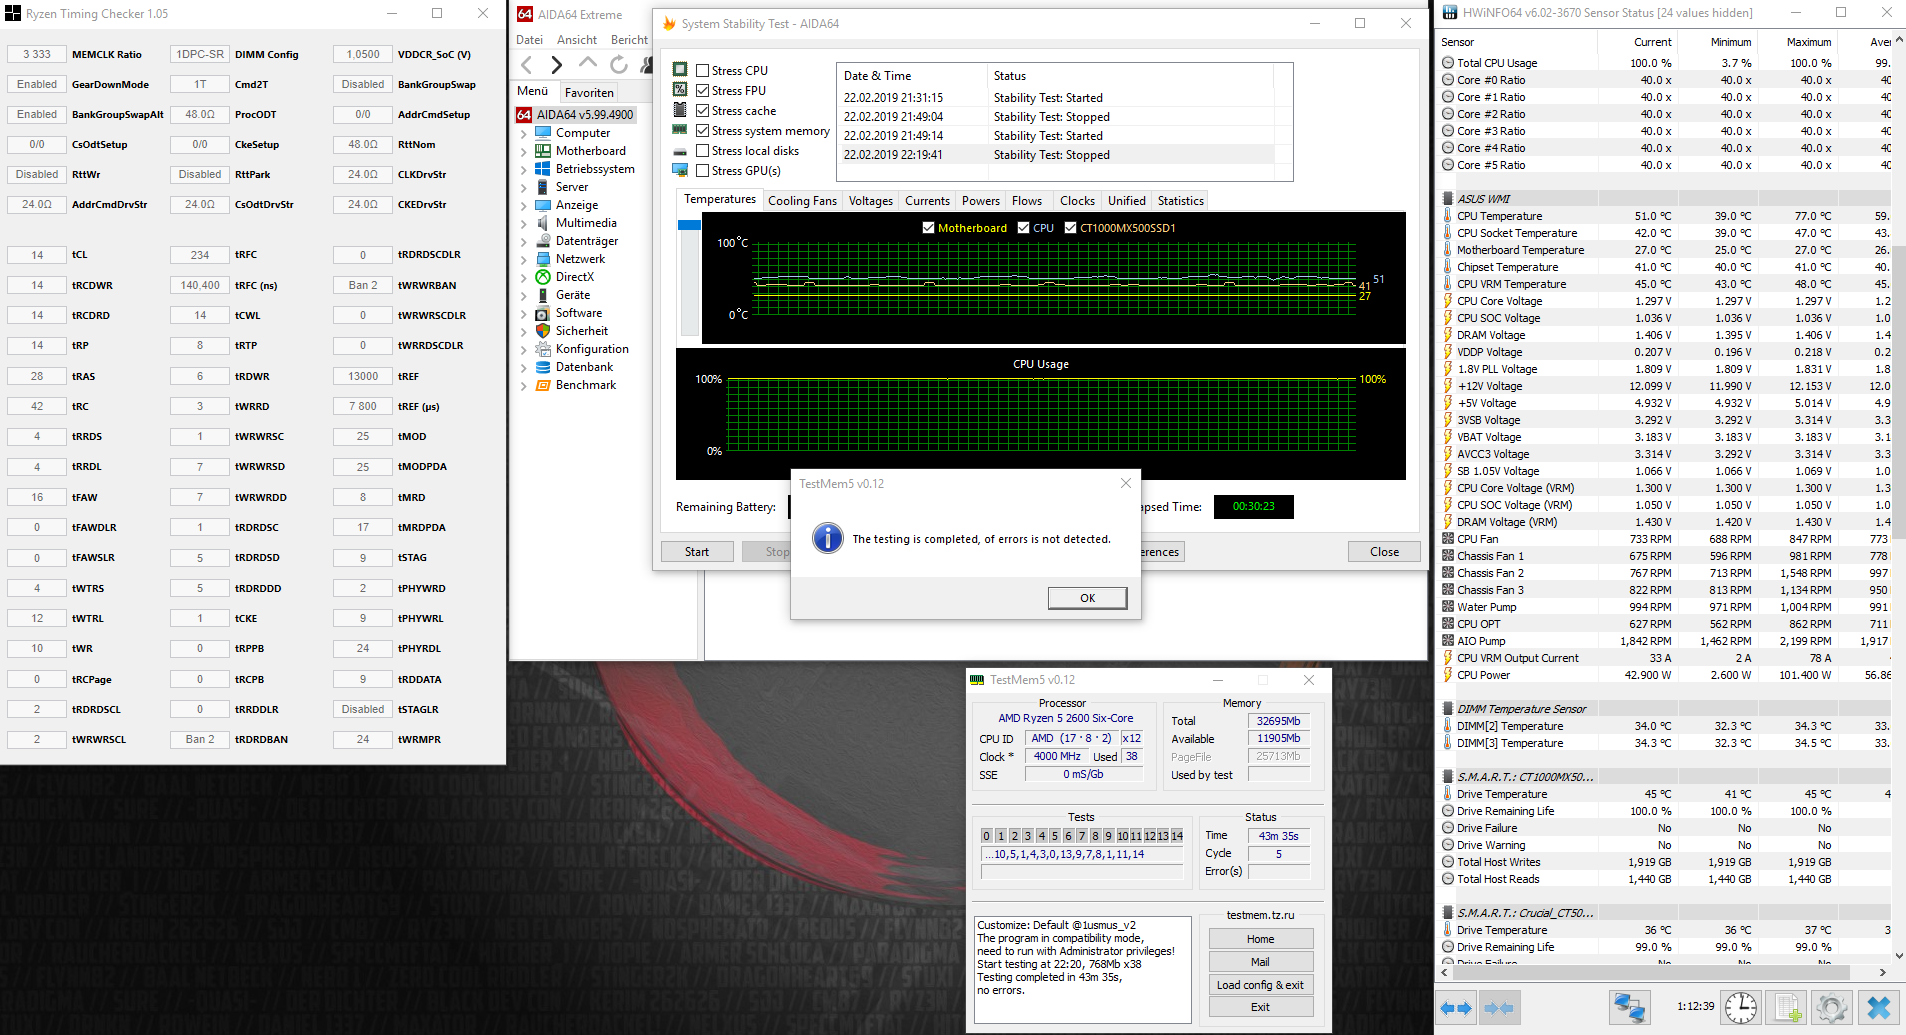Screen dimensions: 1906x1035
Task: Expand the Netzwerk tree node
Action: pos(524,259)
